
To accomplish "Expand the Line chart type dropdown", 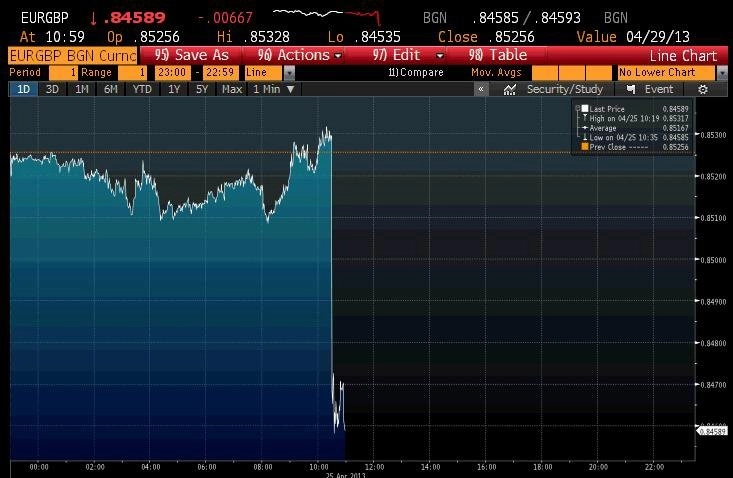I will [289, 73].
